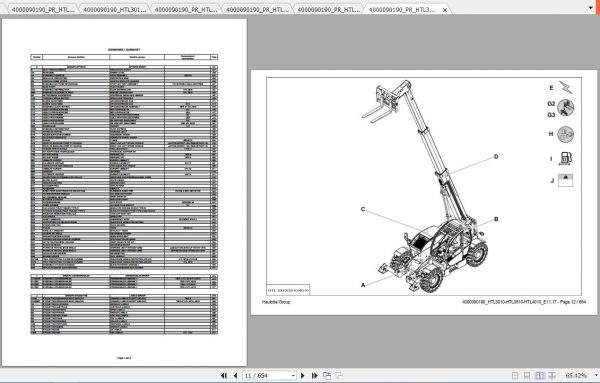
Task: Open the tab list dropdown at top right
Action: (590, 8)
